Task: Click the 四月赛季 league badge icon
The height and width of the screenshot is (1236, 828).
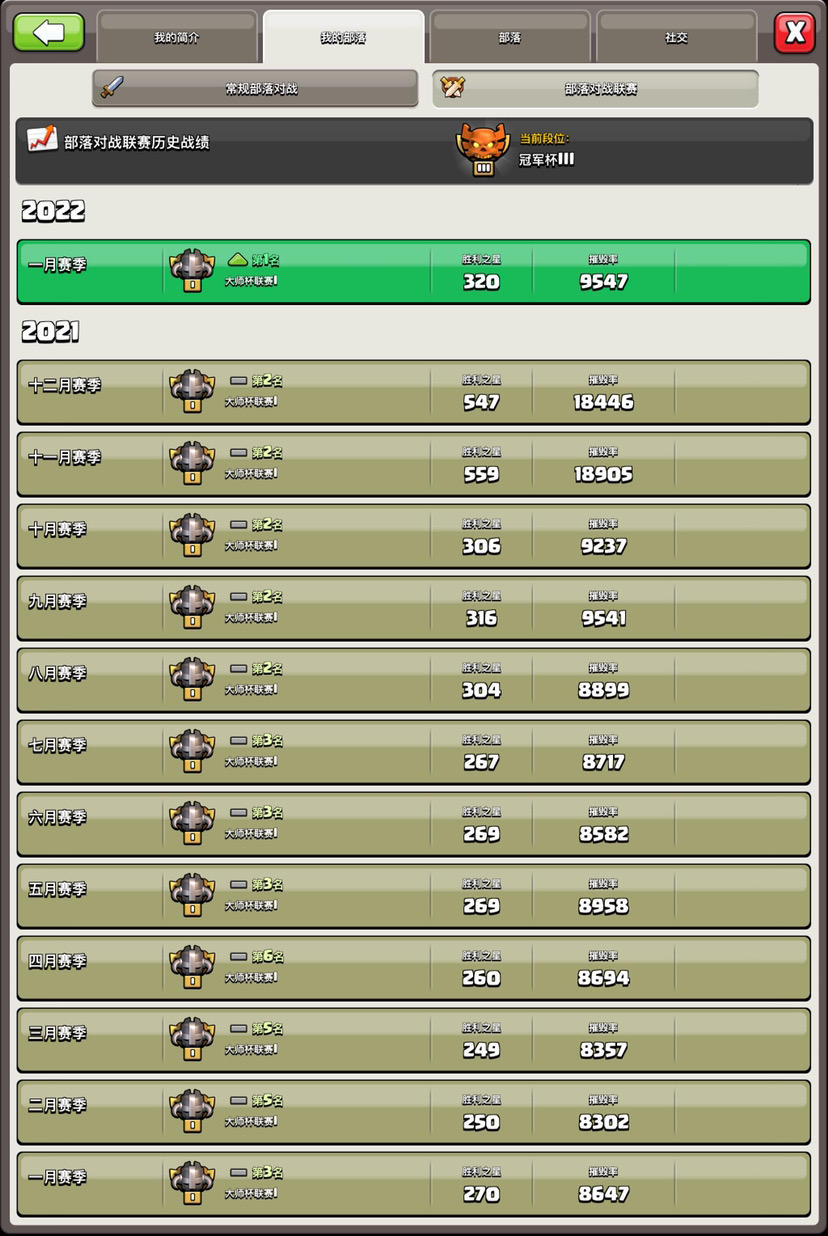Action: click(191, 968)
